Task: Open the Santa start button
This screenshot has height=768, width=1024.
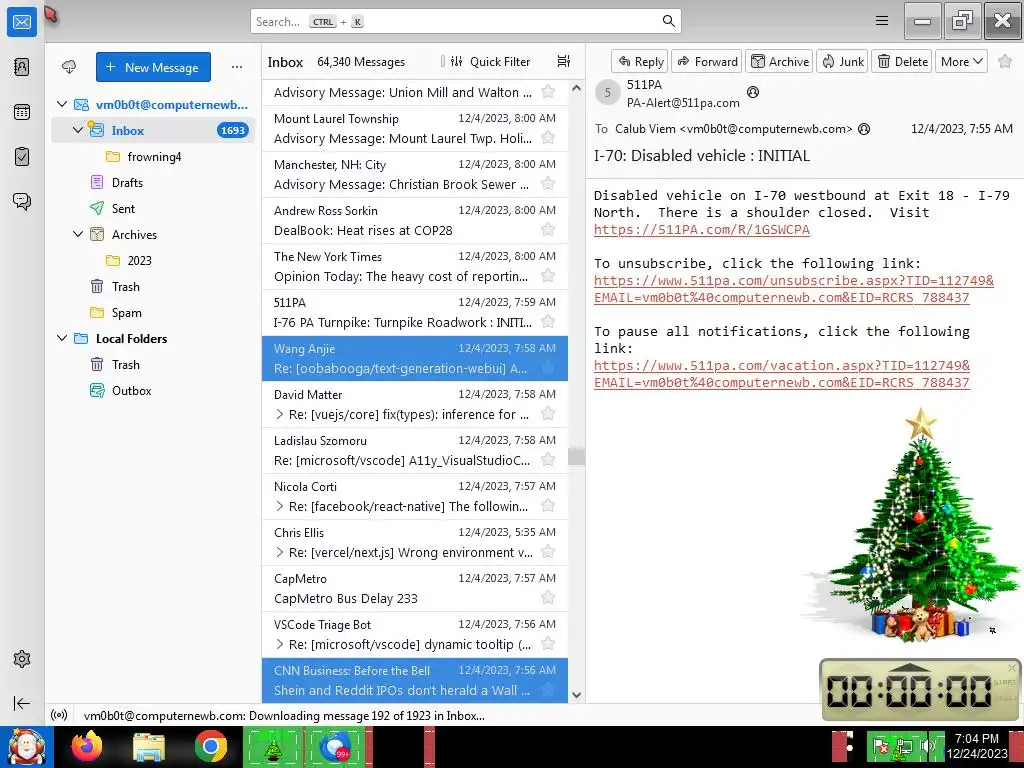Action: coord(26,746)
